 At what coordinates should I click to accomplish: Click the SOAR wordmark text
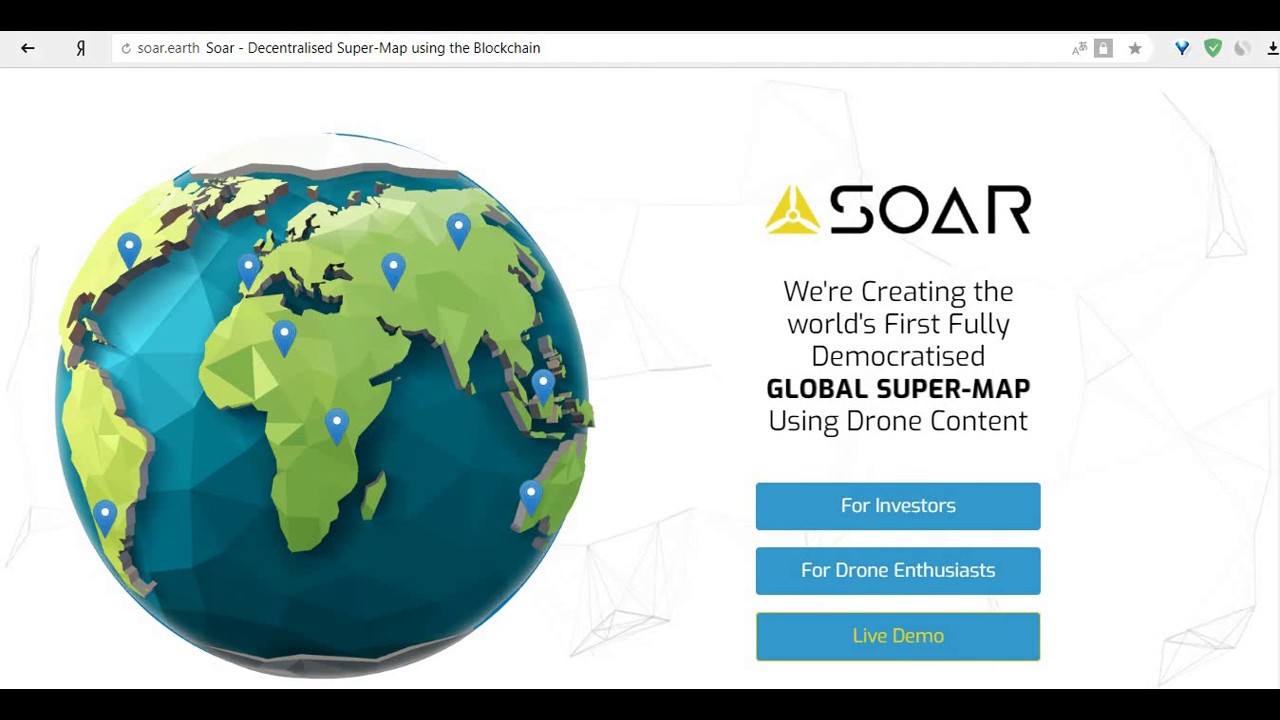pos(930,210)
